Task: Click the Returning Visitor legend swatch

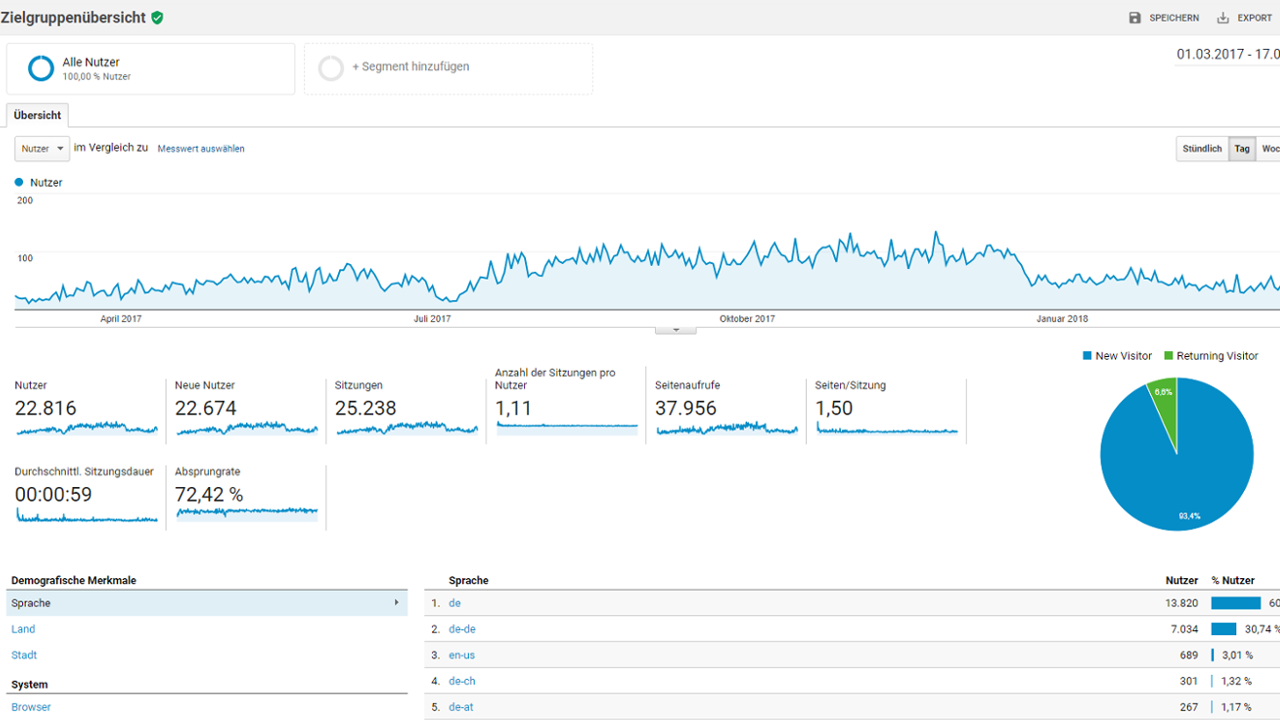Action: click(1168, 356)
